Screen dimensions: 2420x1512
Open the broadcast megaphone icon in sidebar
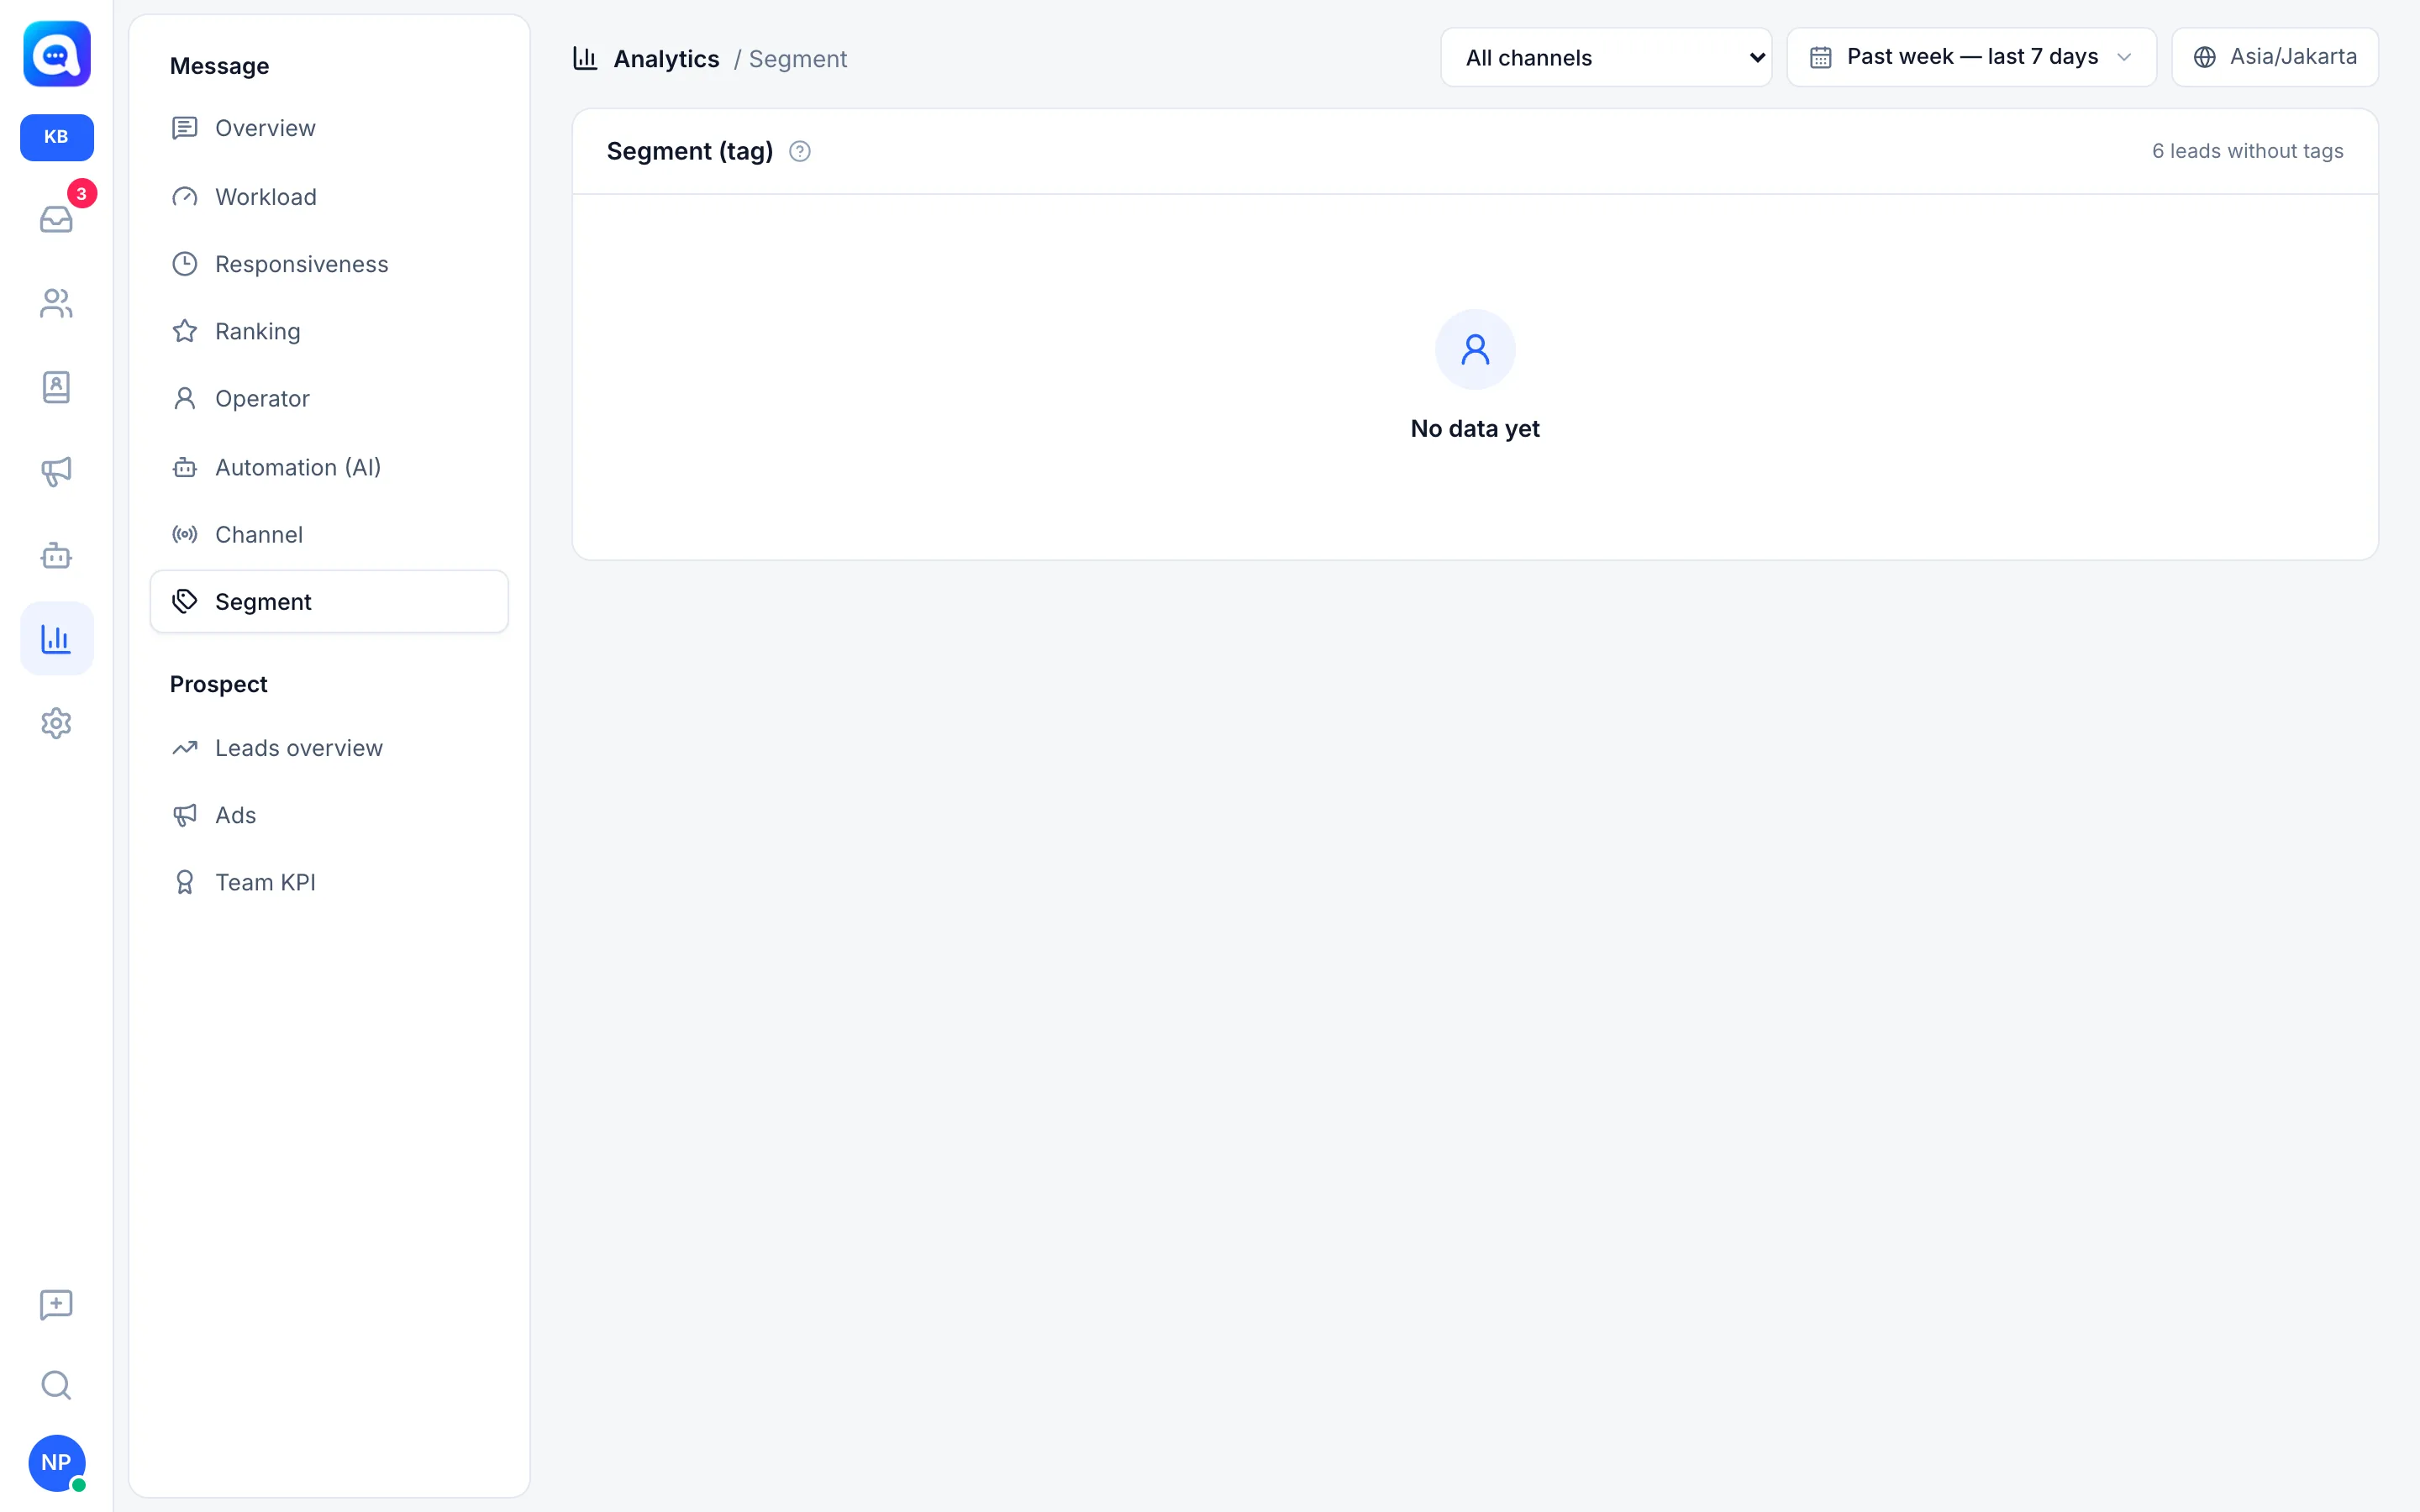pos(56,471)
